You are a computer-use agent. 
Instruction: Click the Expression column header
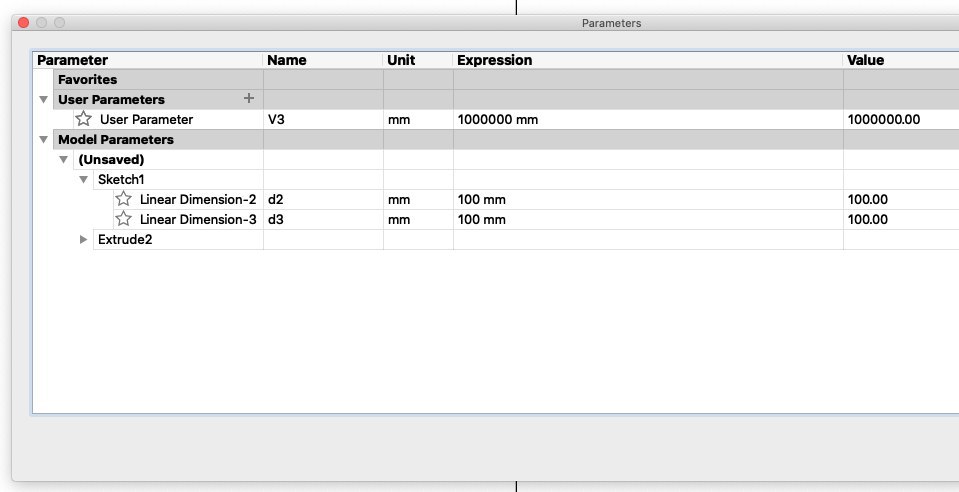(648, 60)
